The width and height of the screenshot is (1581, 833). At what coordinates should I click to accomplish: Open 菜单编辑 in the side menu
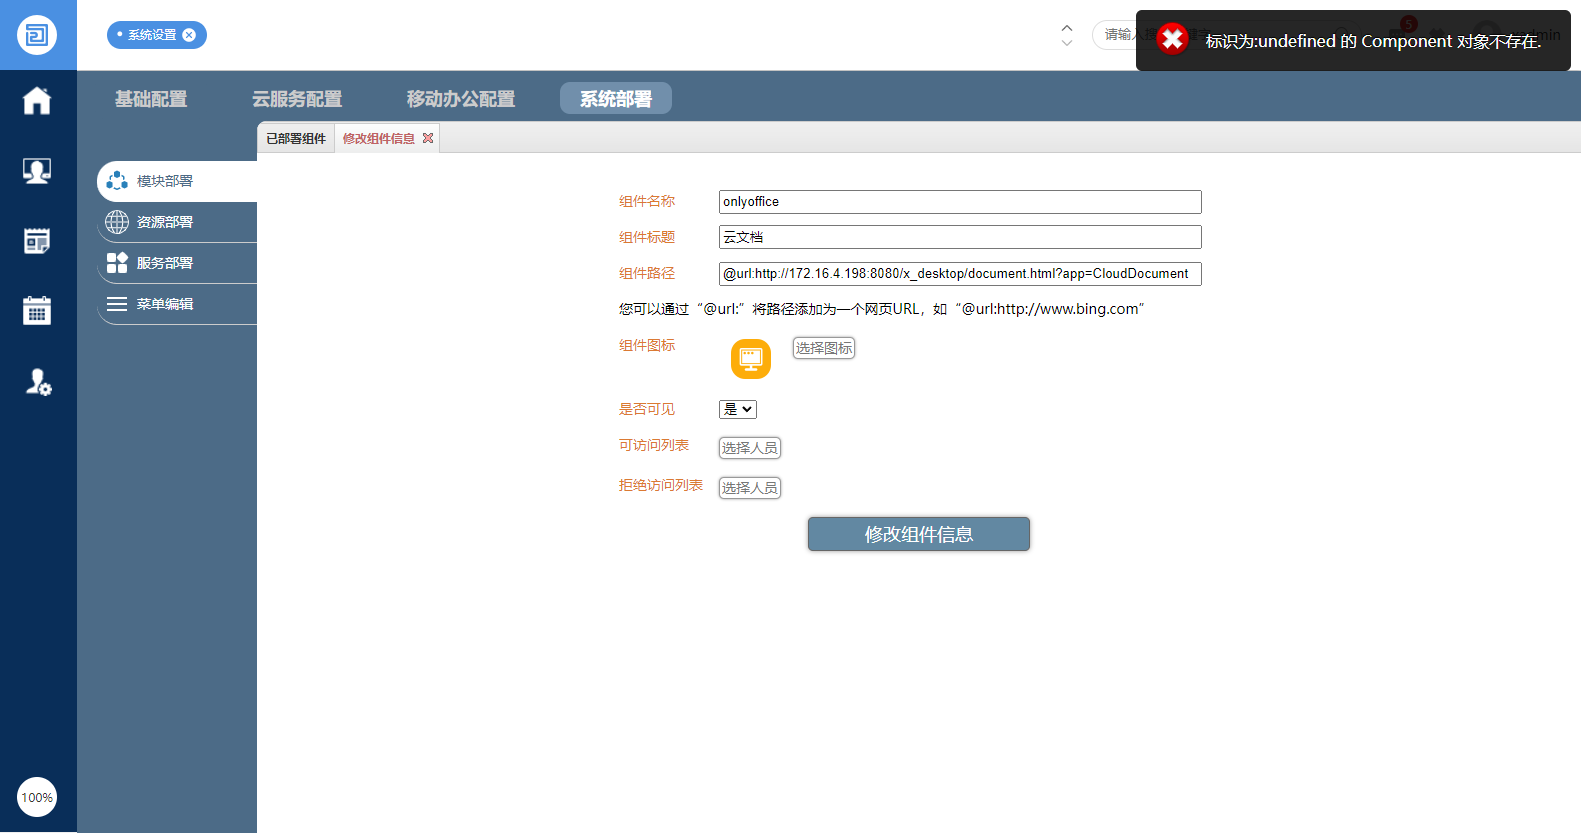[x=165, y=304]
